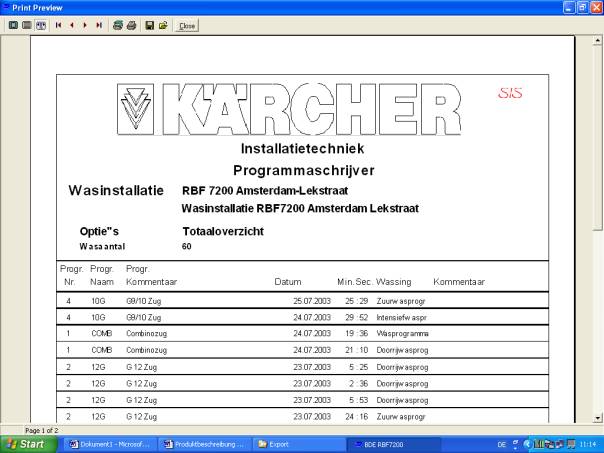Image resolution: width=604 pixels, height=453 pixels.
Task: Click the monitor icon beside the clock
Action: [x=571, y=445]
